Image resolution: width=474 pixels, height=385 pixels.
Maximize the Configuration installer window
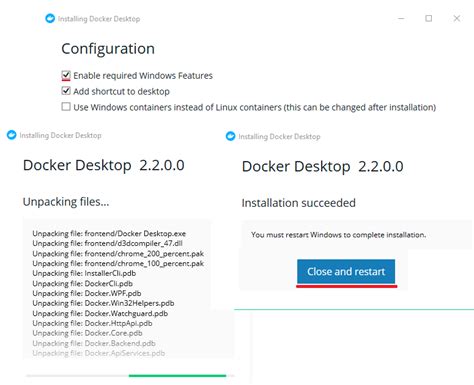pos(429,18)
